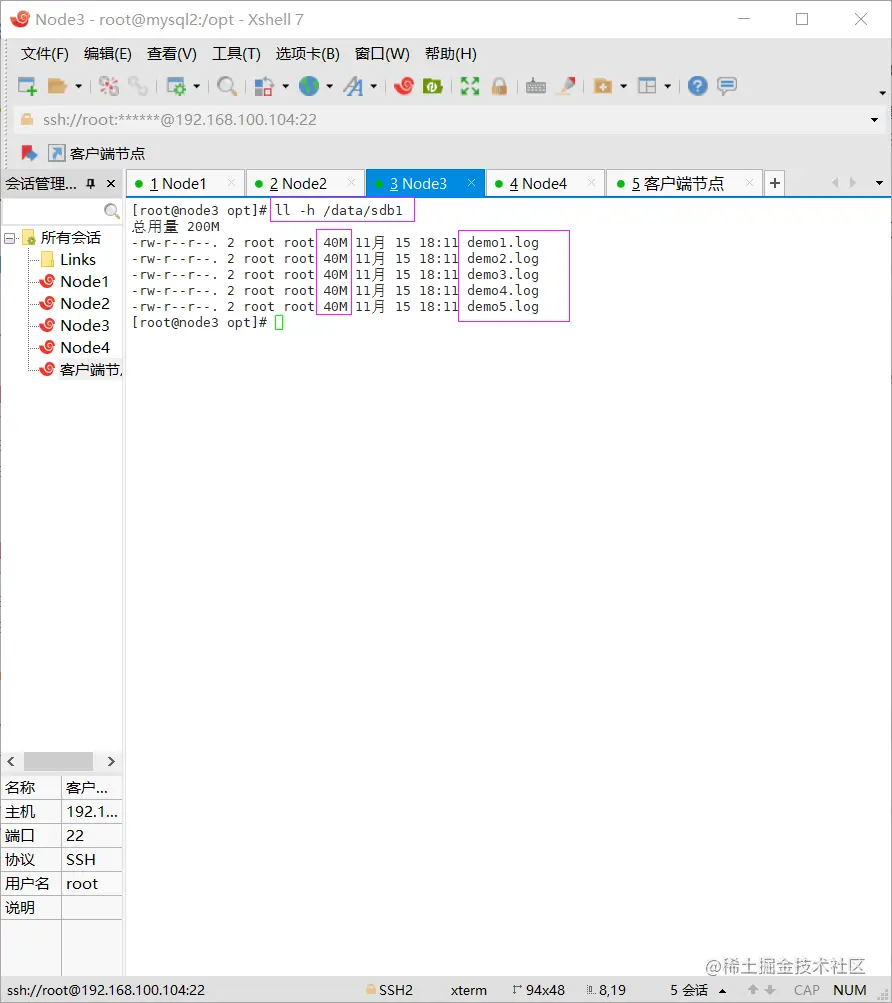
Task: Click the chat feedback bubble icon
Action: click(727, 86)
